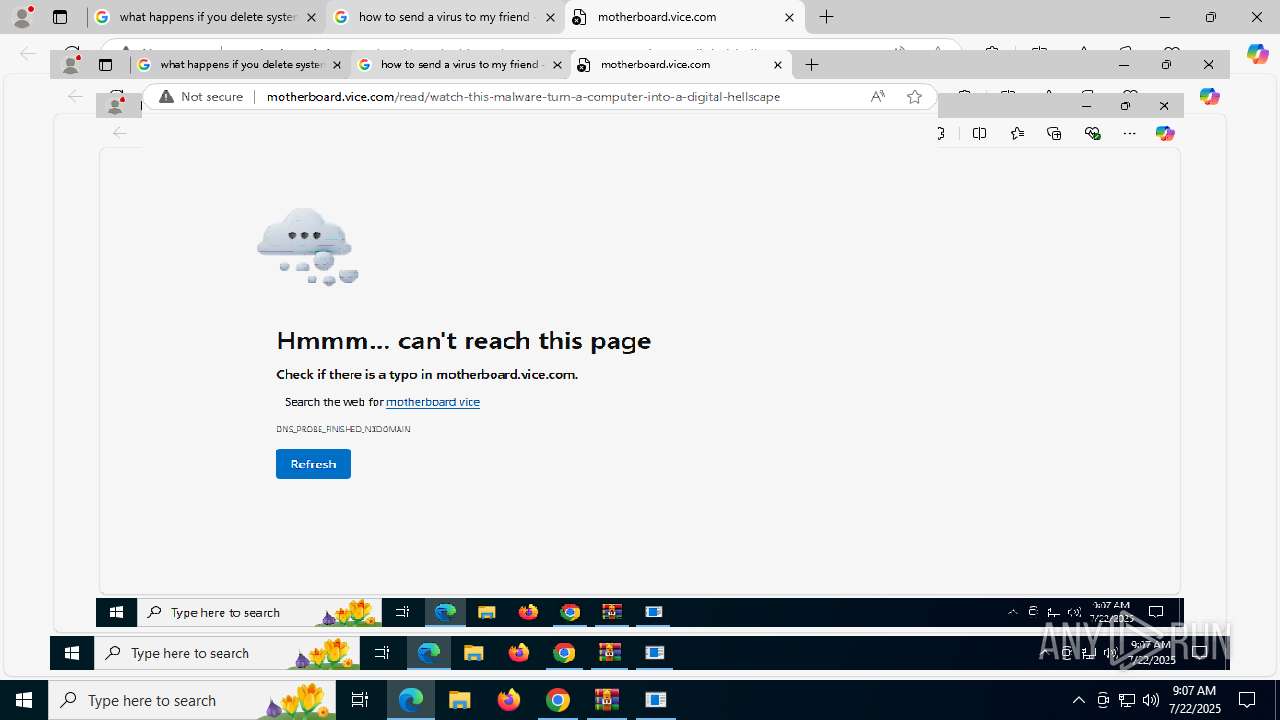Open Task View on middle taskbar

click(382, 653)
